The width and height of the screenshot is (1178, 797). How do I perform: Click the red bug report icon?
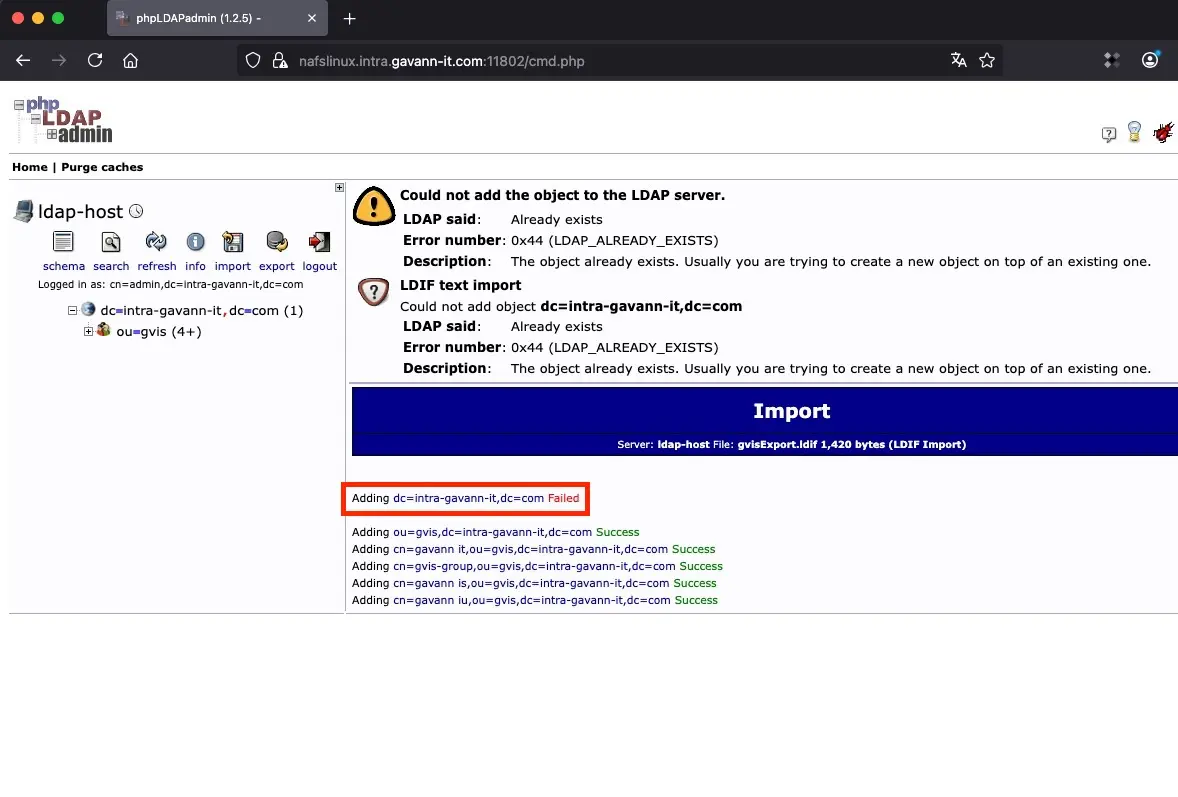(x=1162, y=132)
